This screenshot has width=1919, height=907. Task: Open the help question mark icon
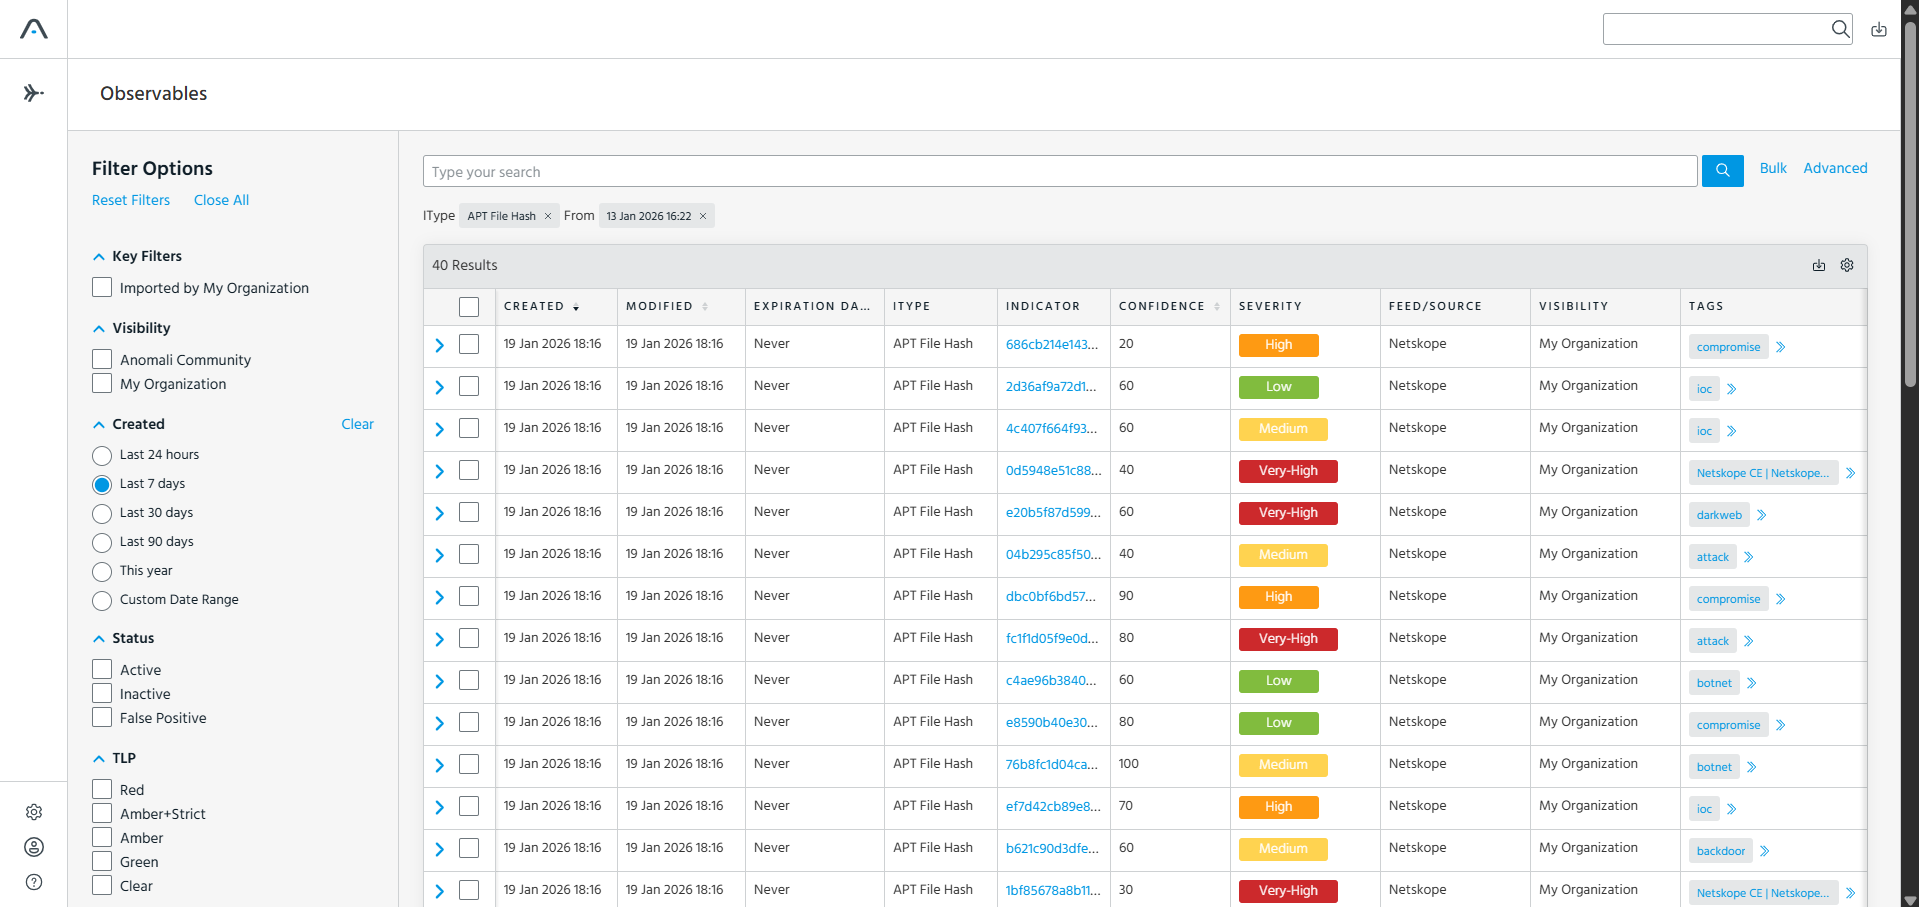pyautogui.click(x=34, y=882)
